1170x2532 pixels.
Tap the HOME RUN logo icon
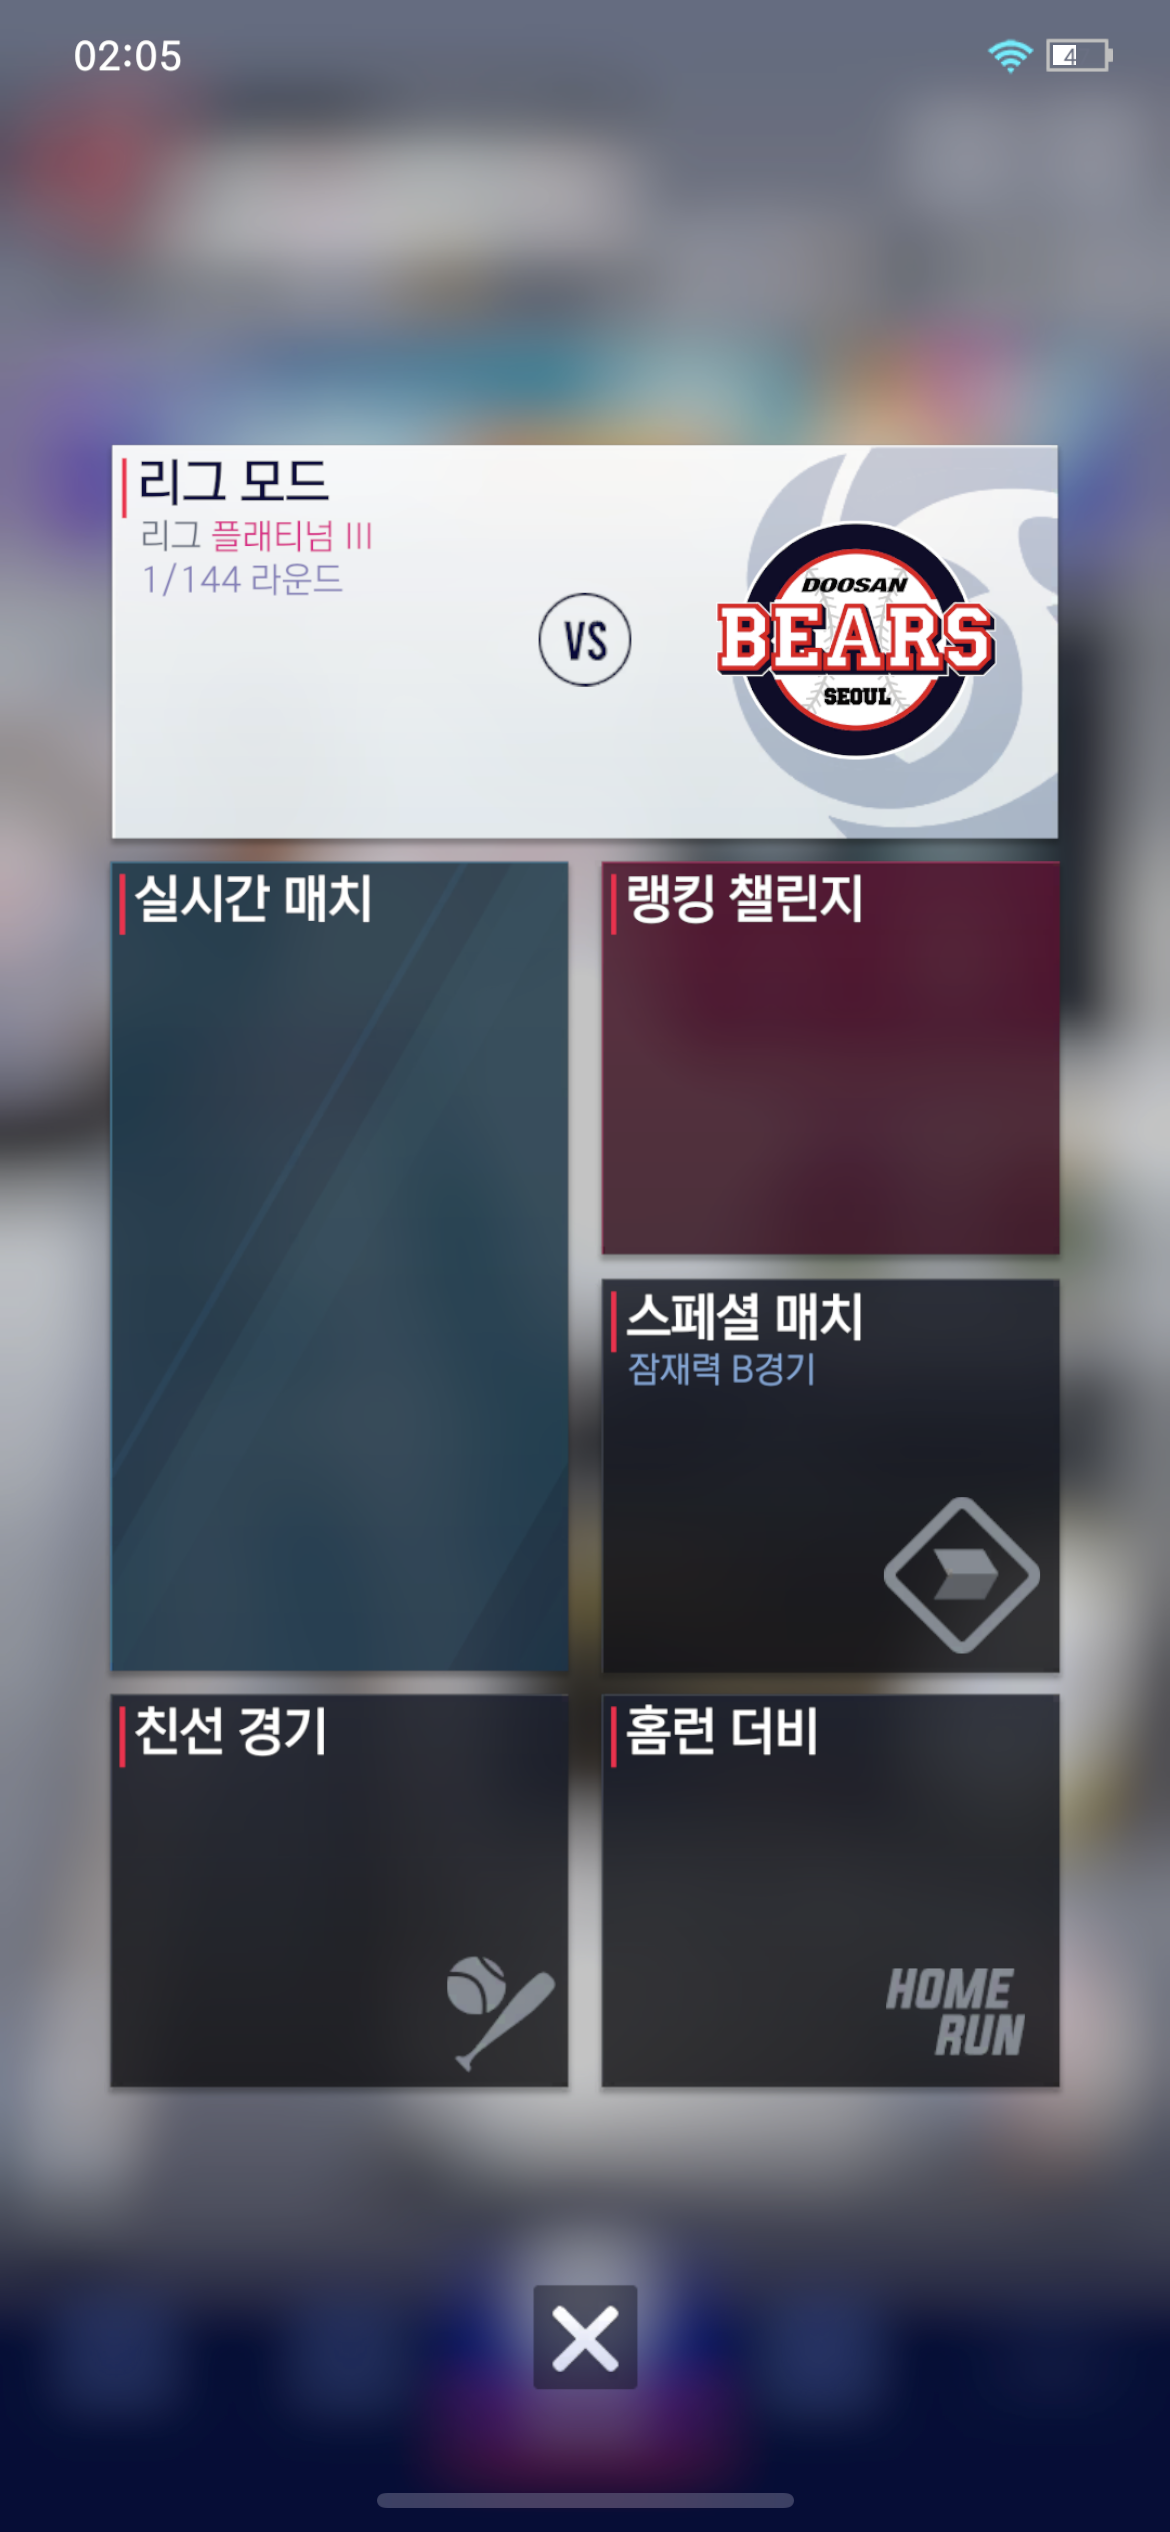point(955,2012)
